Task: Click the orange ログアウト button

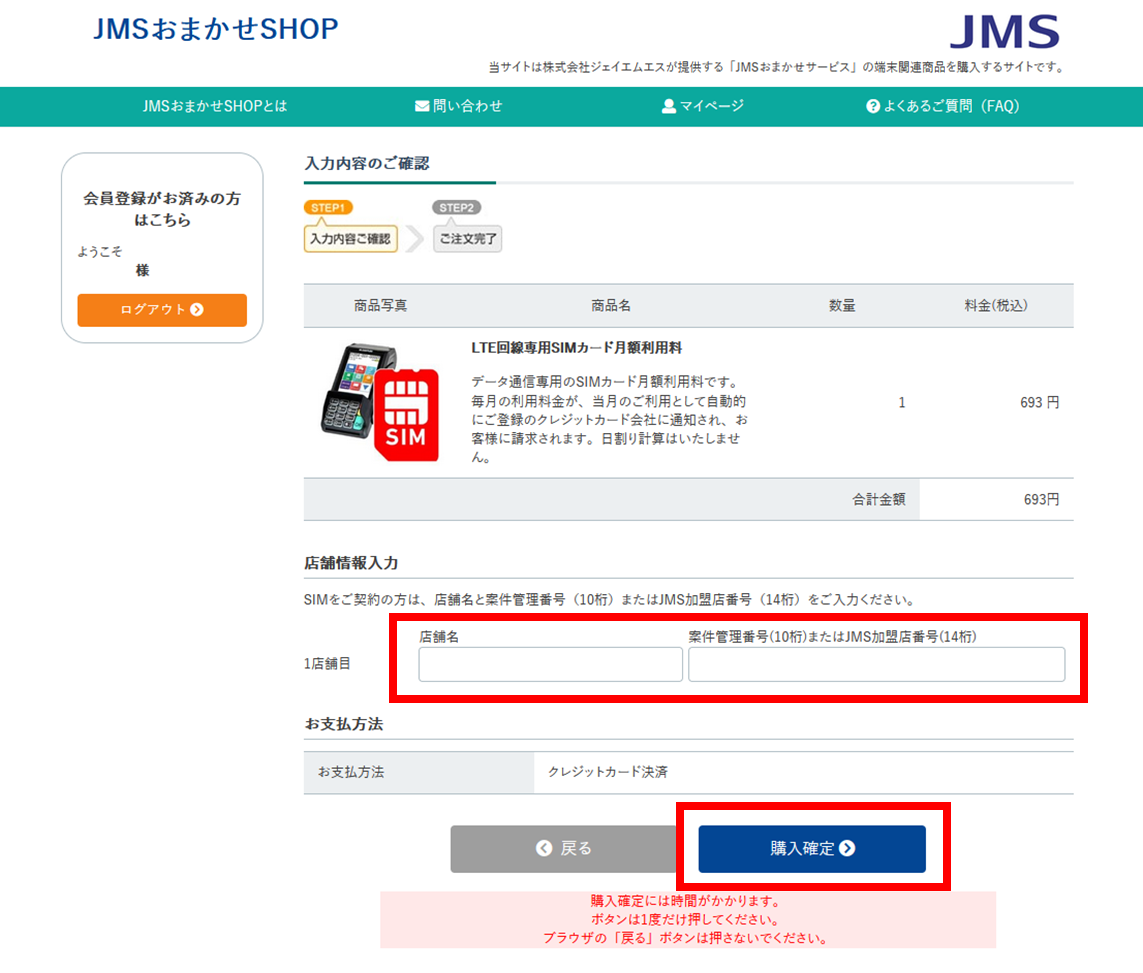Action: [x=162, y=310]
